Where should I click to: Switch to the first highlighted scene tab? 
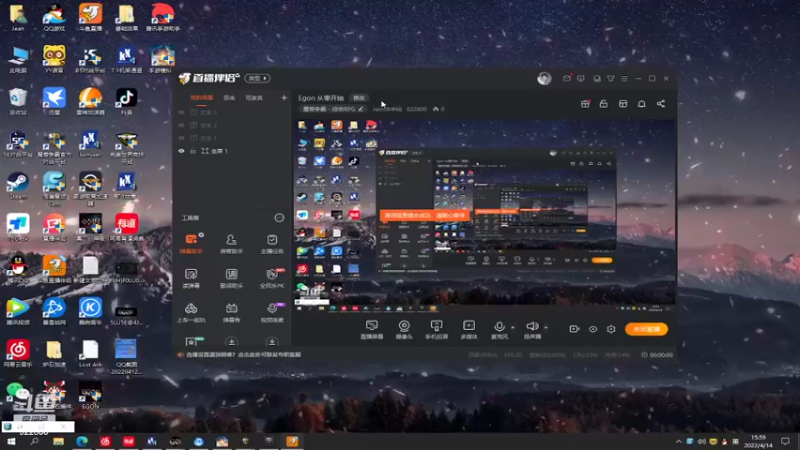point(202,97)
